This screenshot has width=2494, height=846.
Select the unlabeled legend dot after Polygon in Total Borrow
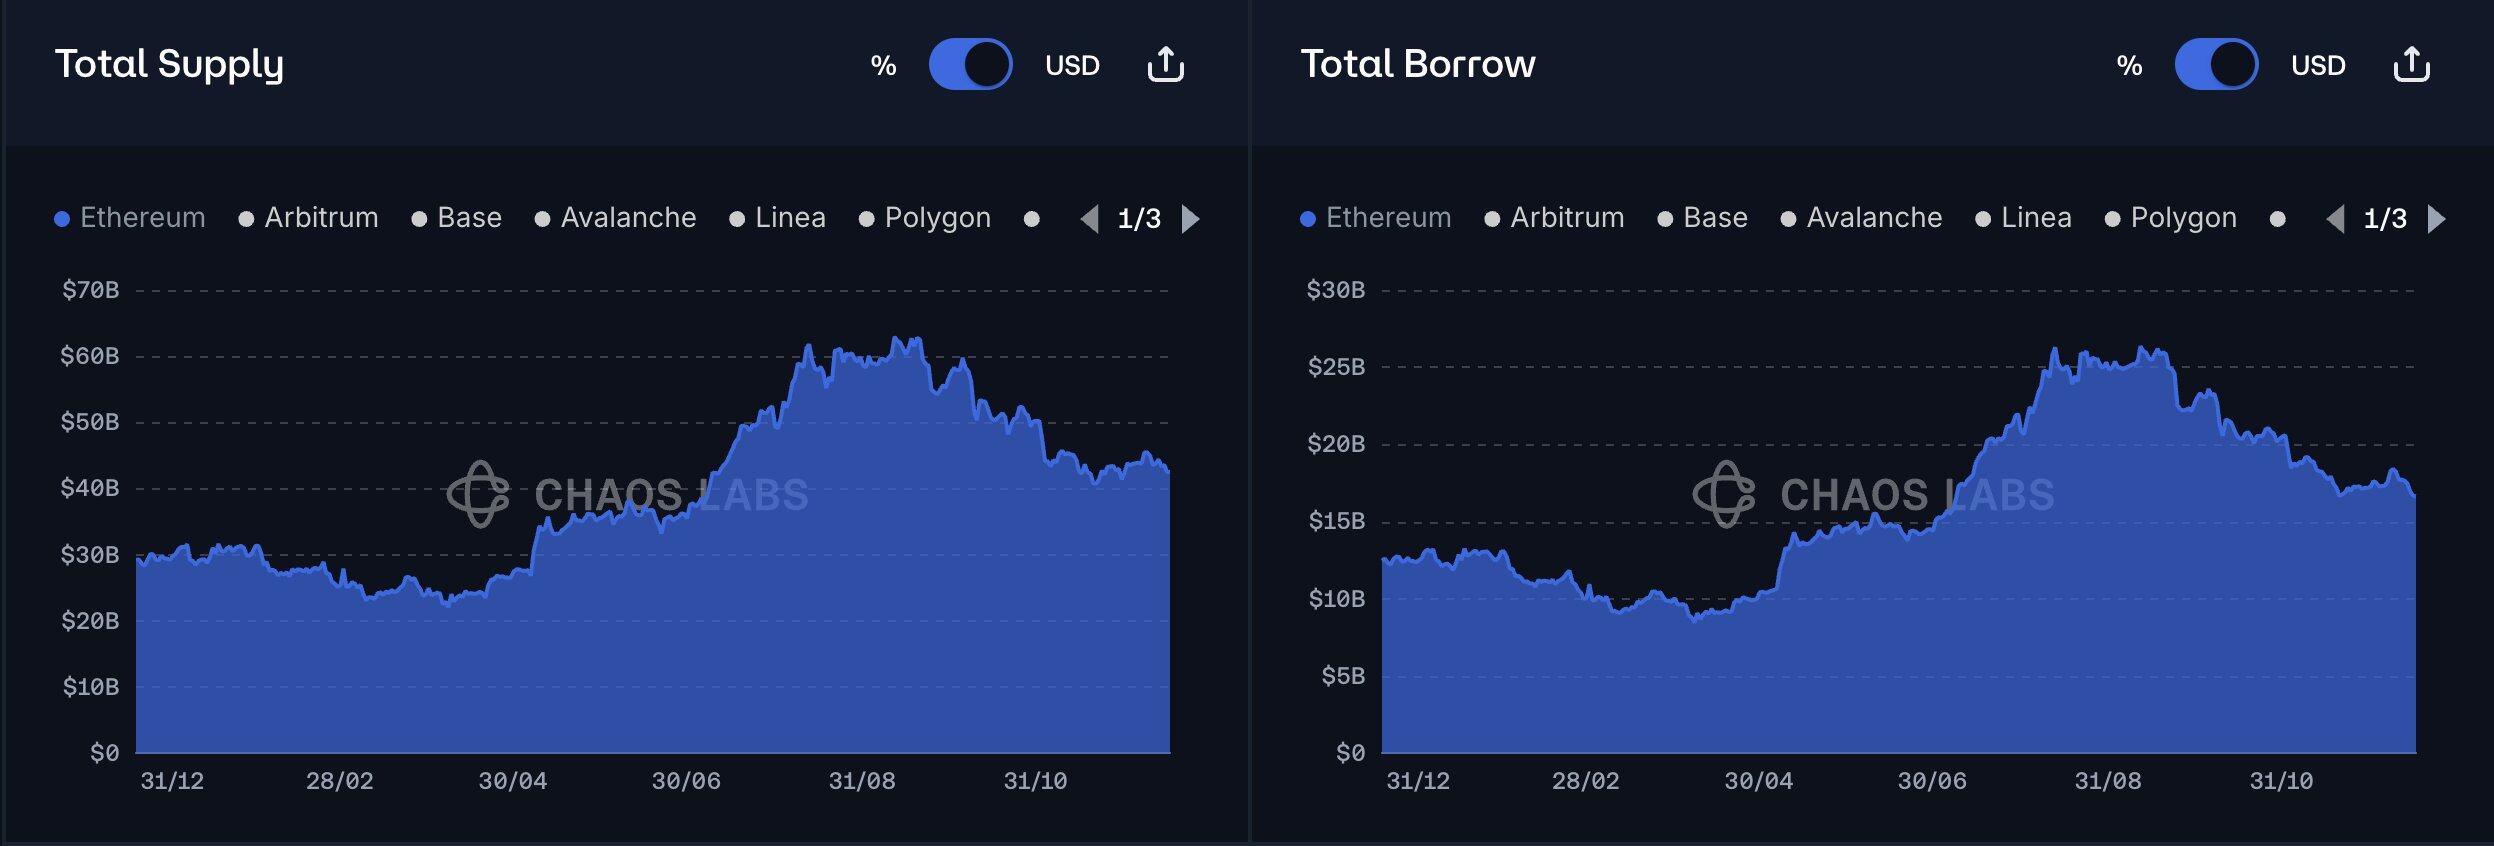click(2280, 217)
